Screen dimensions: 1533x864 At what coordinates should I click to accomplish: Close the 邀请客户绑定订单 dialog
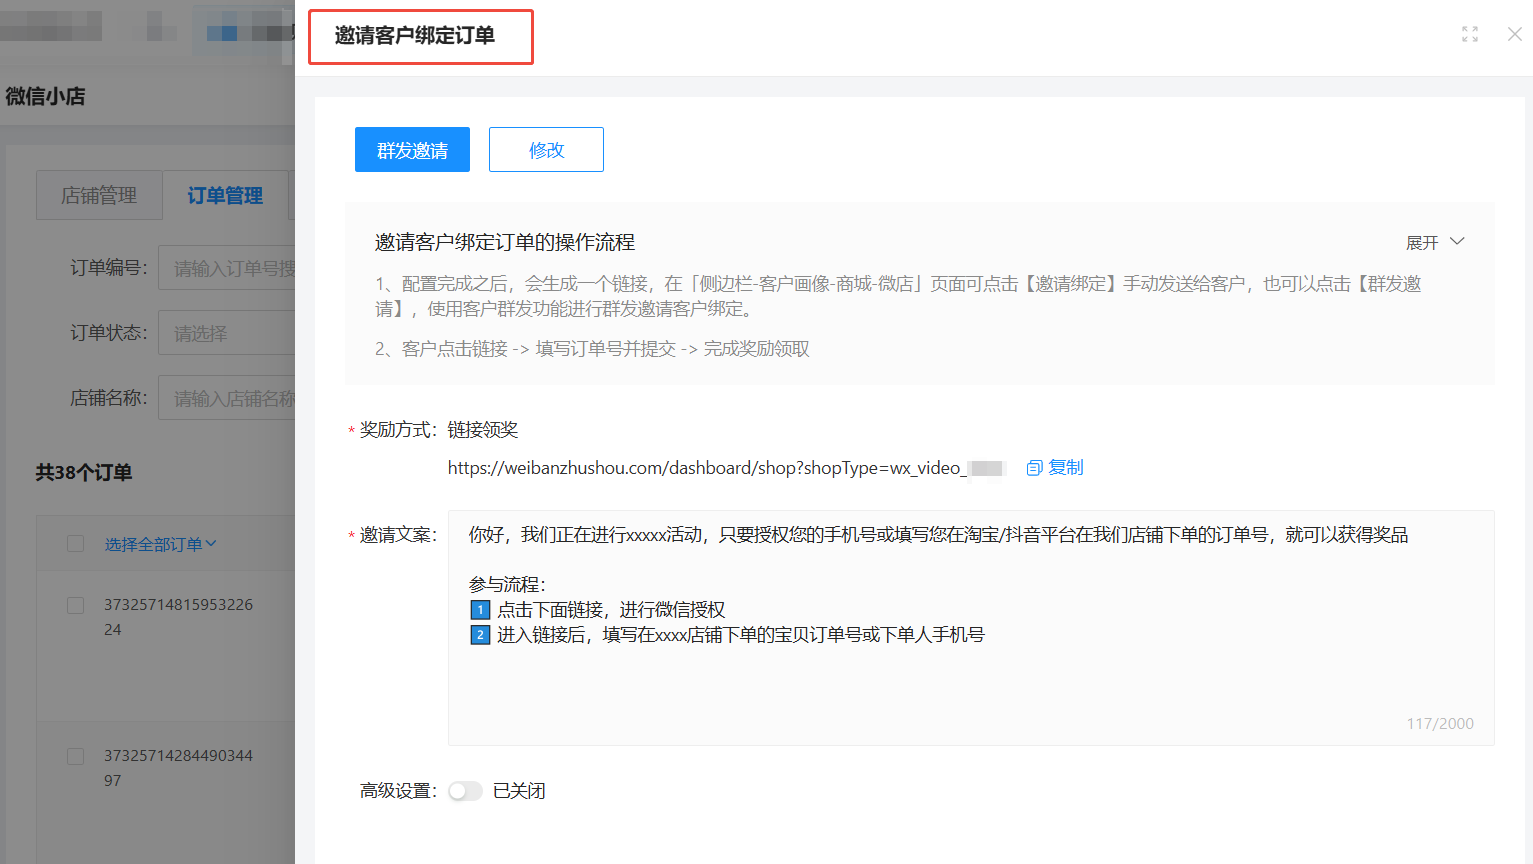(1514, 34)
